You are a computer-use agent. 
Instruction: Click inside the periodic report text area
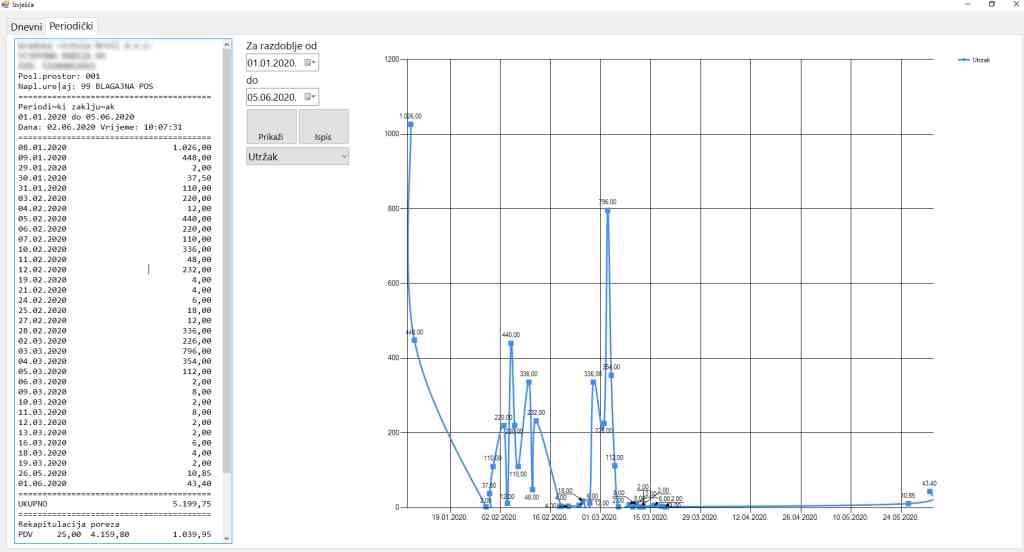point(115,300)
